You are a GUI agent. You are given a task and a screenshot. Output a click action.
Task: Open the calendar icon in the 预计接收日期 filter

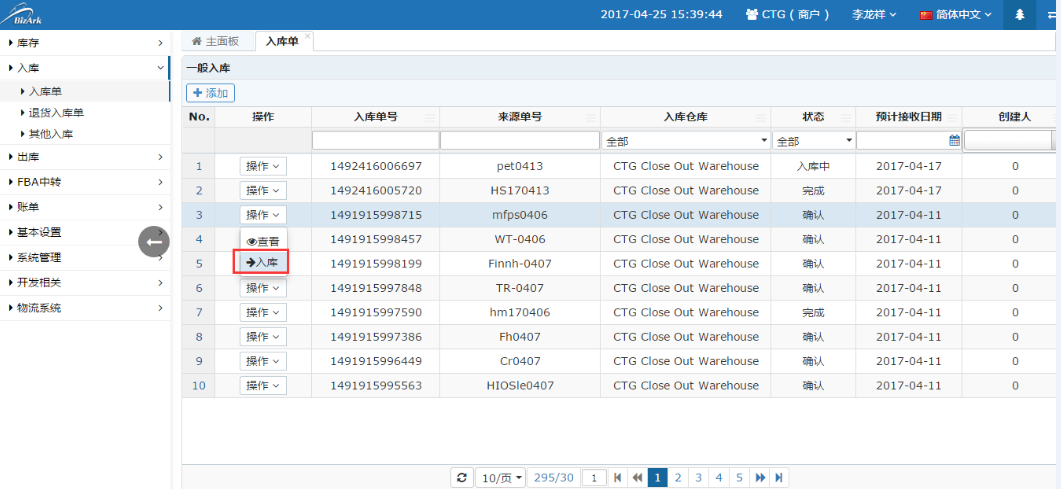tap(954, 141)
